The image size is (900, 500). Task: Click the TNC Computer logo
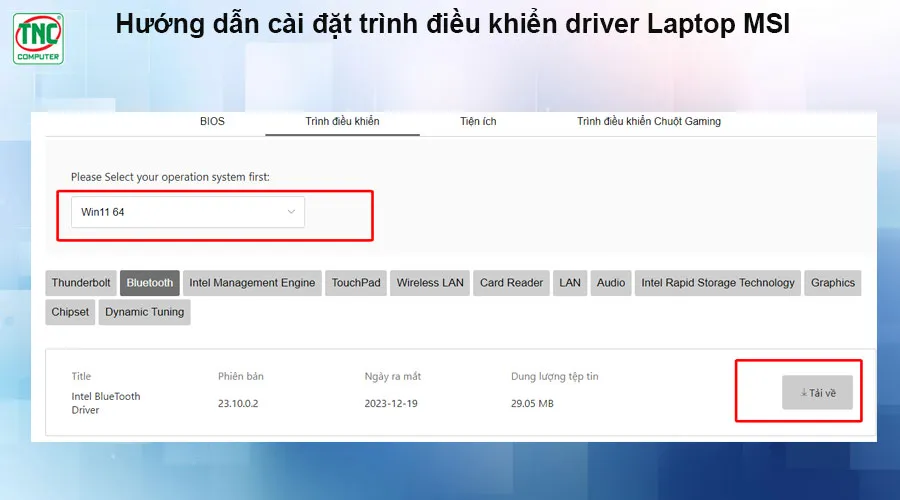click(38, 38)
